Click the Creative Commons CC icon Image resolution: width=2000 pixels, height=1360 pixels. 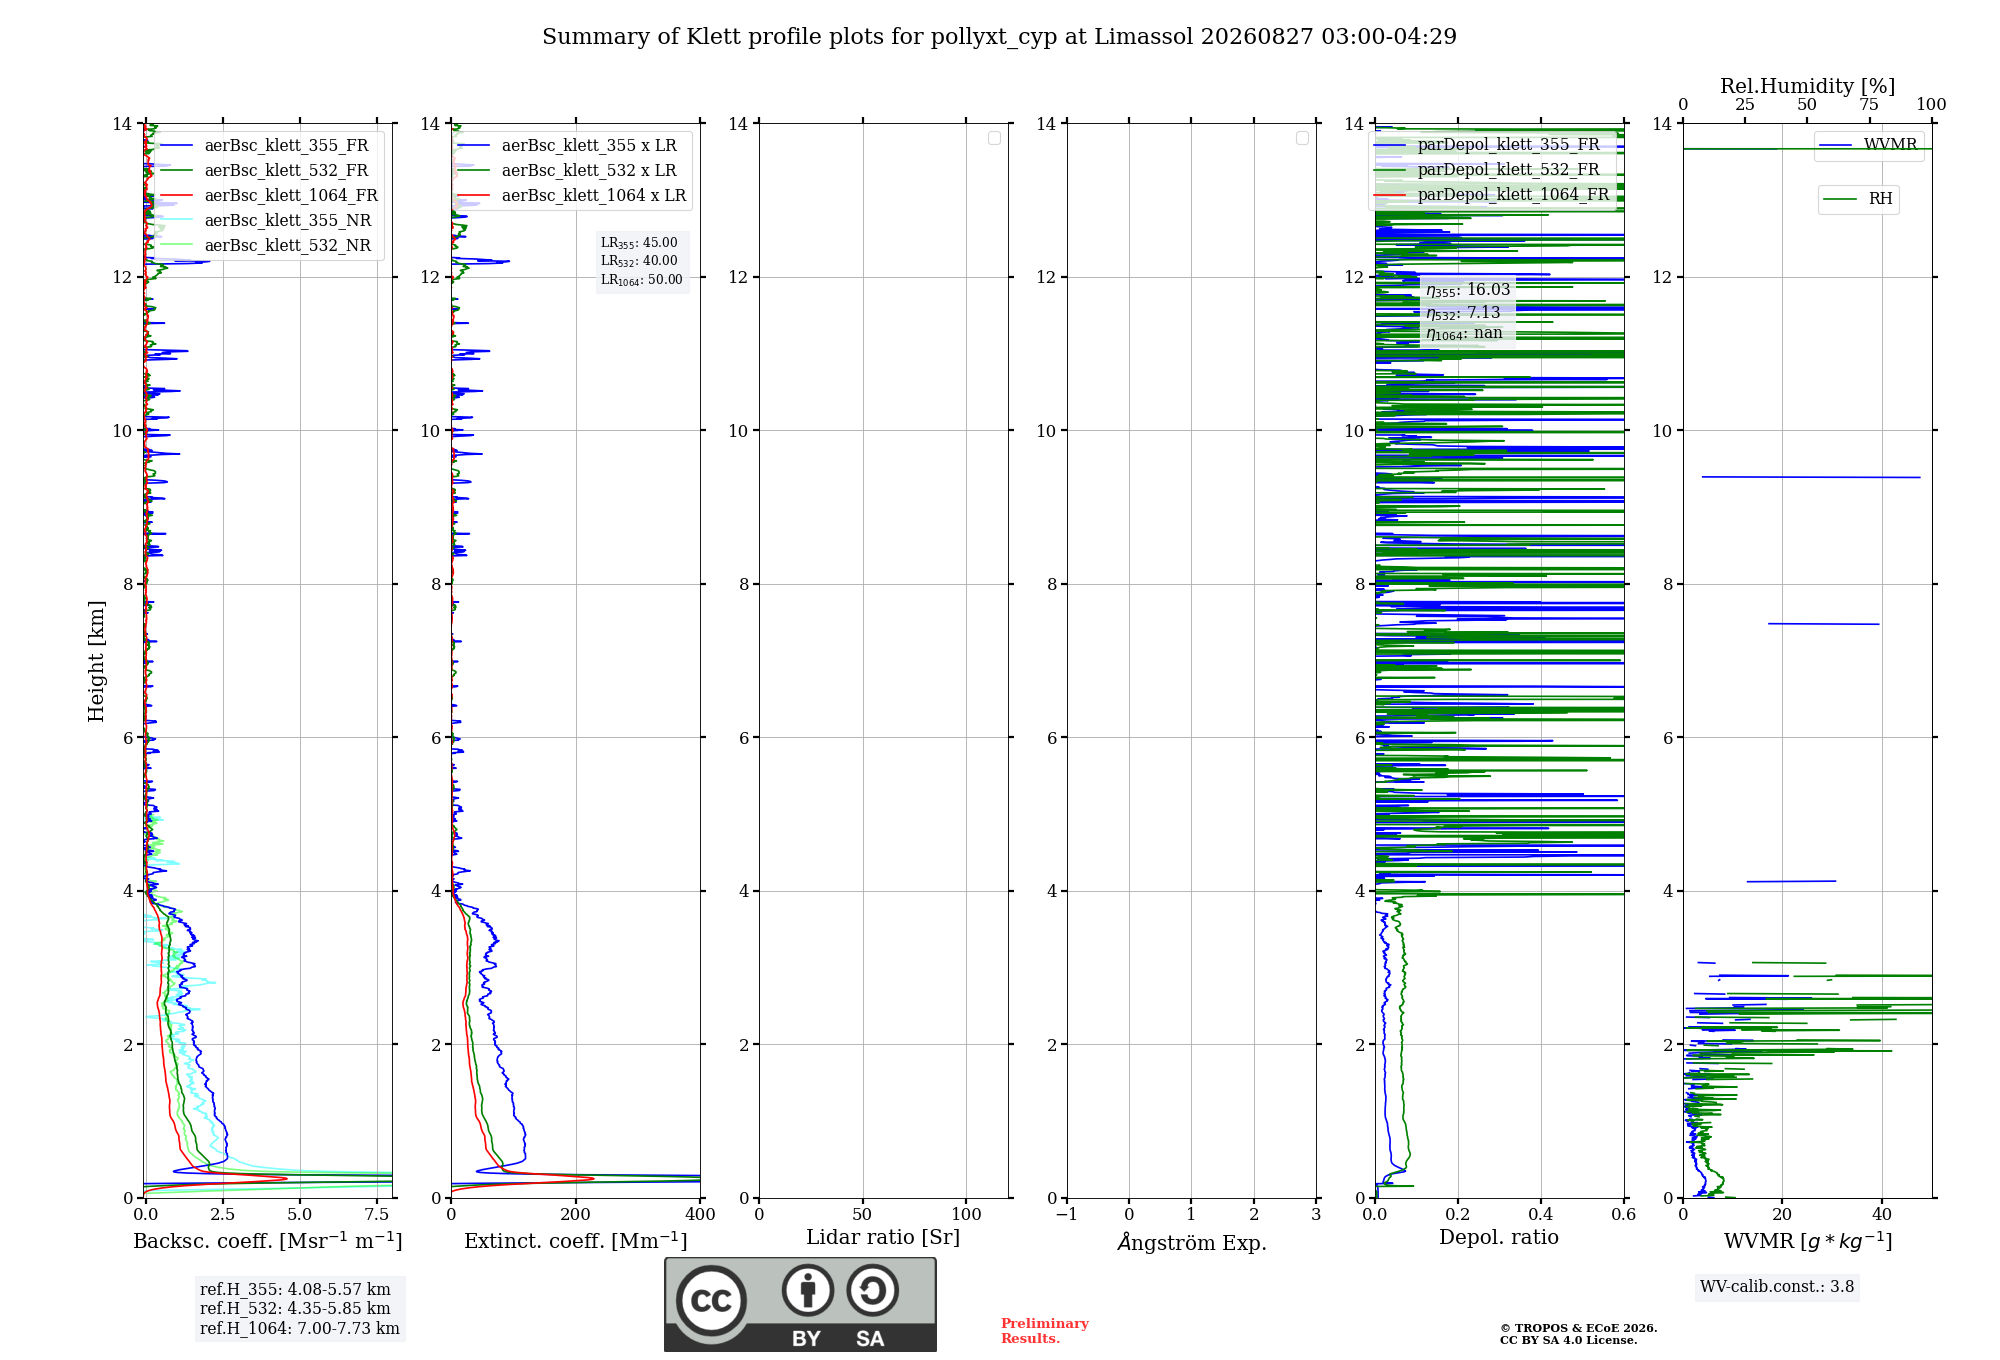711,1301
